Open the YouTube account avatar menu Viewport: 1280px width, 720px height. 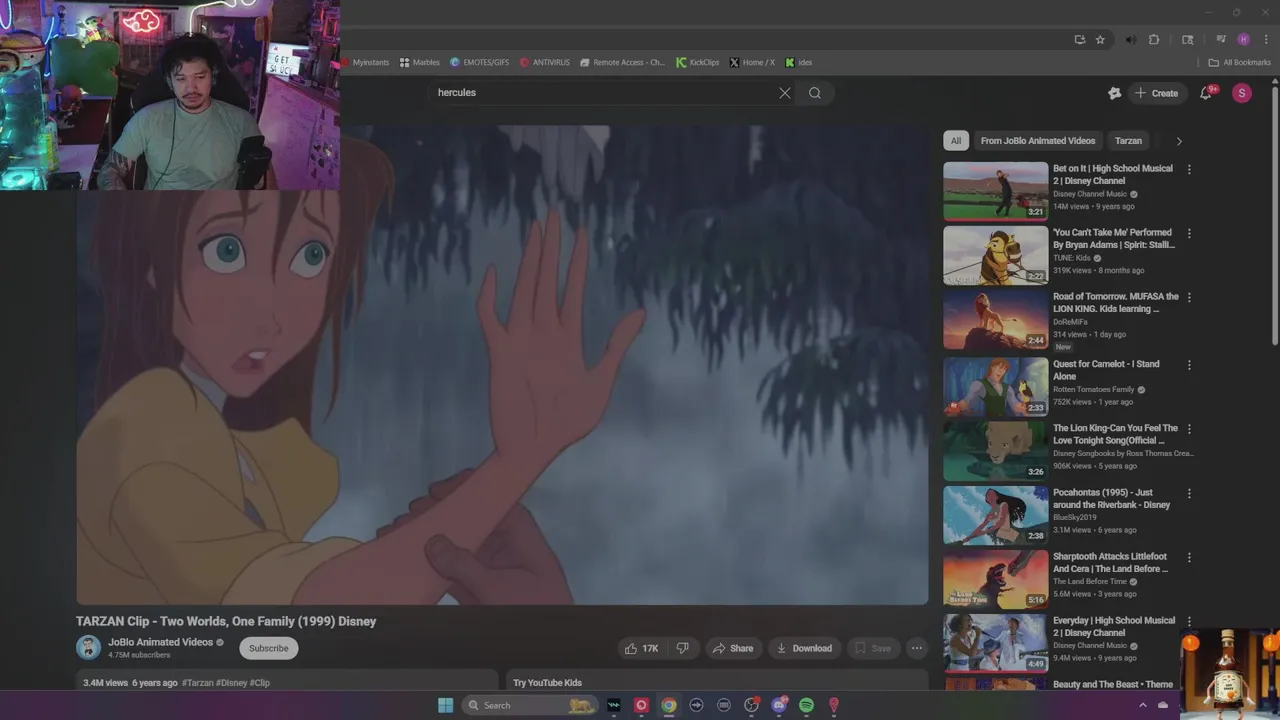pyautogui.click(x=1242, y=93)
